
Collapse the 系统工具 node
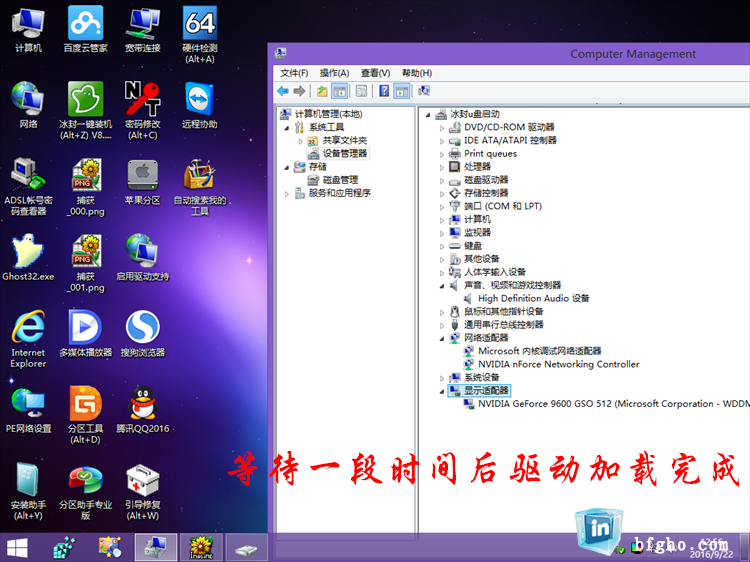pyautogui.click(x=287, y=128)
